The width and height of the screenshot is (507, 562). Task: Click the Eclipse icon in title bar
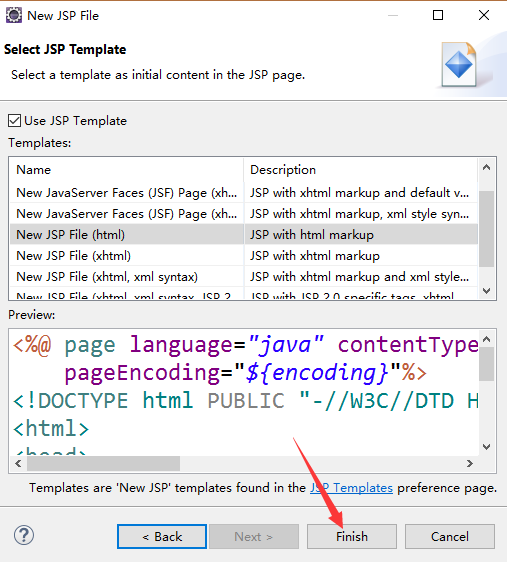pyautogui.click(x=14, y=15)
